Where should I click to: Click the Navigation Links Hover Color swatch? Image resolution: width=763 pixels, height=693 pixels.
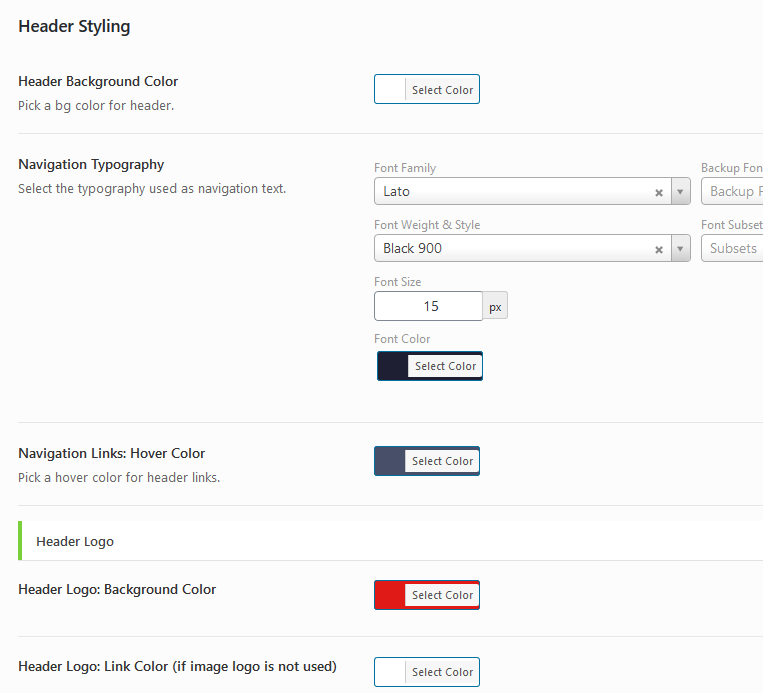click(390, 461)
